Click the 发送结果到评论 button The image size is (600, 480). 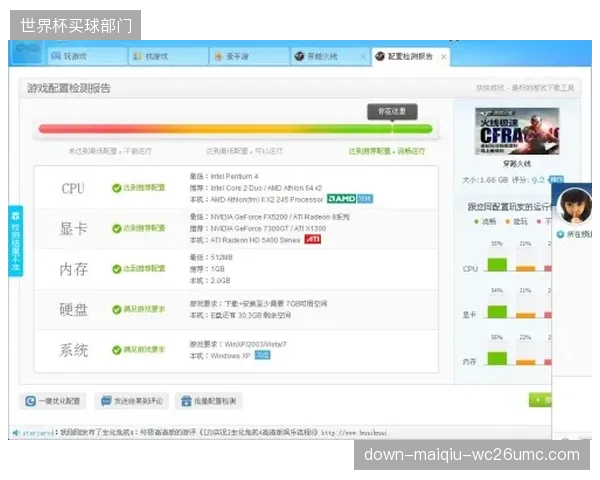[132, 401]
